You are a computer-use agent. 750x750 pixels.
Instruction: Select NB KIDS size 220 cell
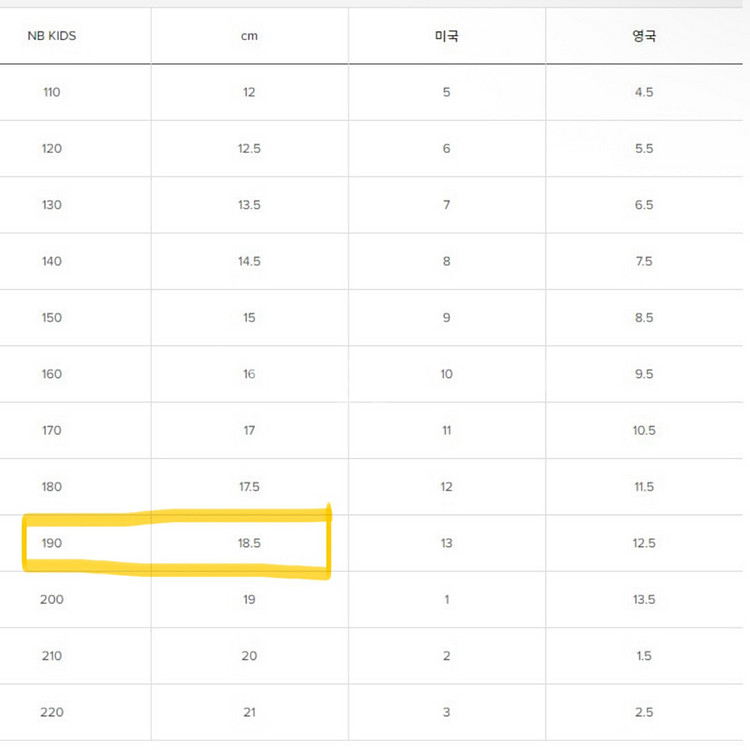tap(52, 712)
